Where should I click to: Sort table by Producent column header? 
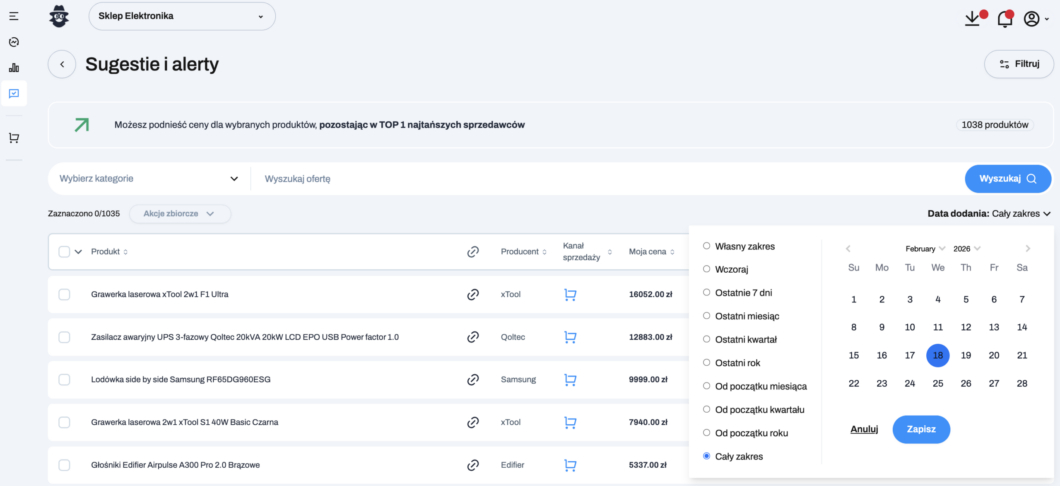pos(523,252)
